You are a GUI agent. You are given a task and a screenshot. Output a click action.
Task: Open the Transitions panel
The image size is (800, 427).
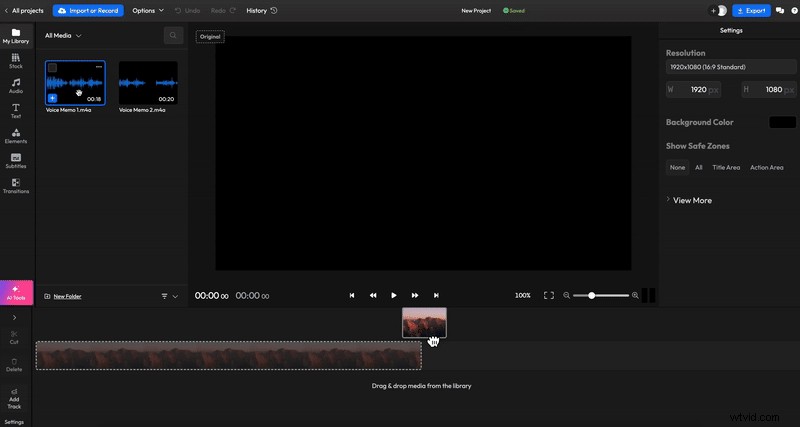(x=16, y=186)
